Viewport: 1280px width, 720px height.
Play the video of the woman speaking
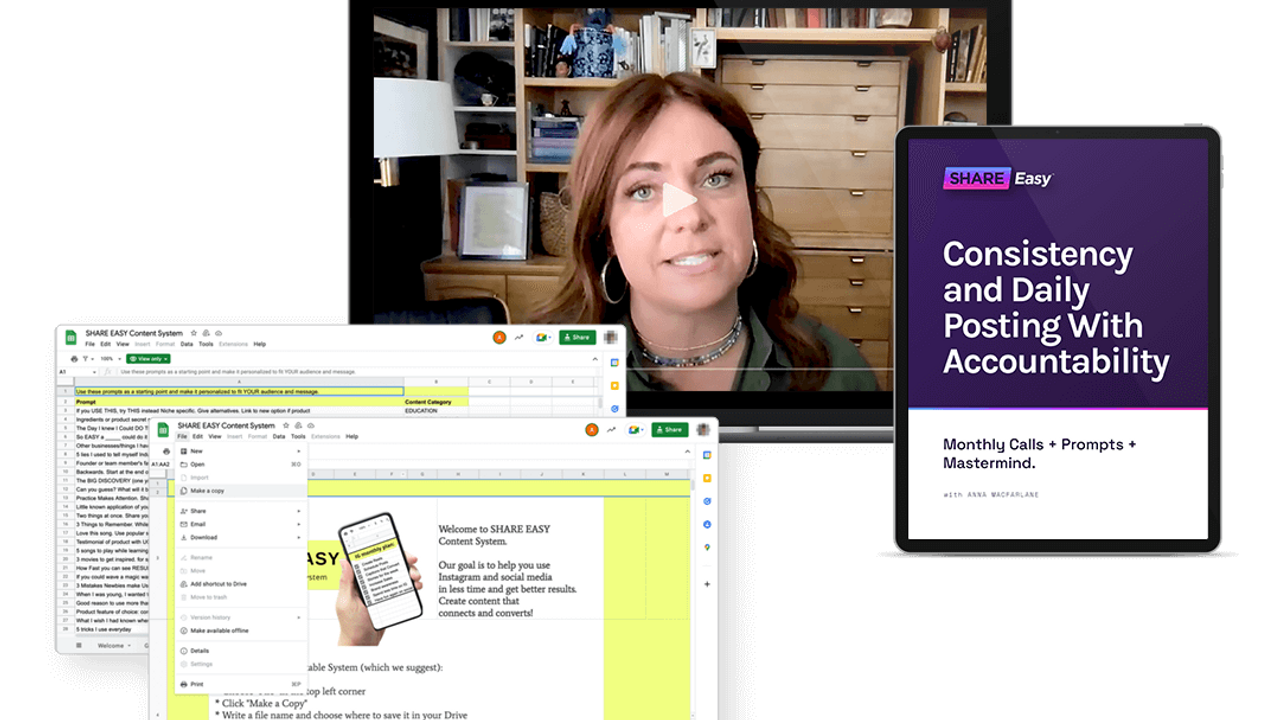[680, 200]
